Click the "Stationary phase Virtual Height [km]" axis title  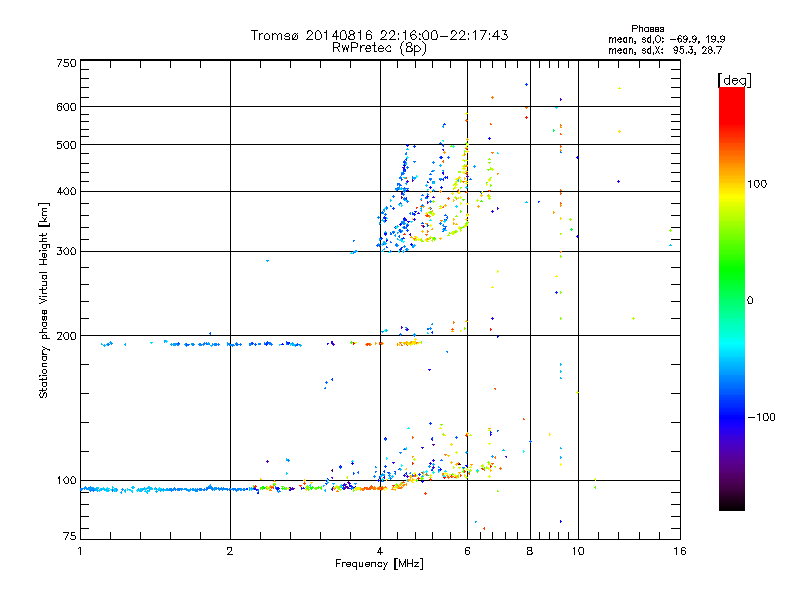pos(44,300)
